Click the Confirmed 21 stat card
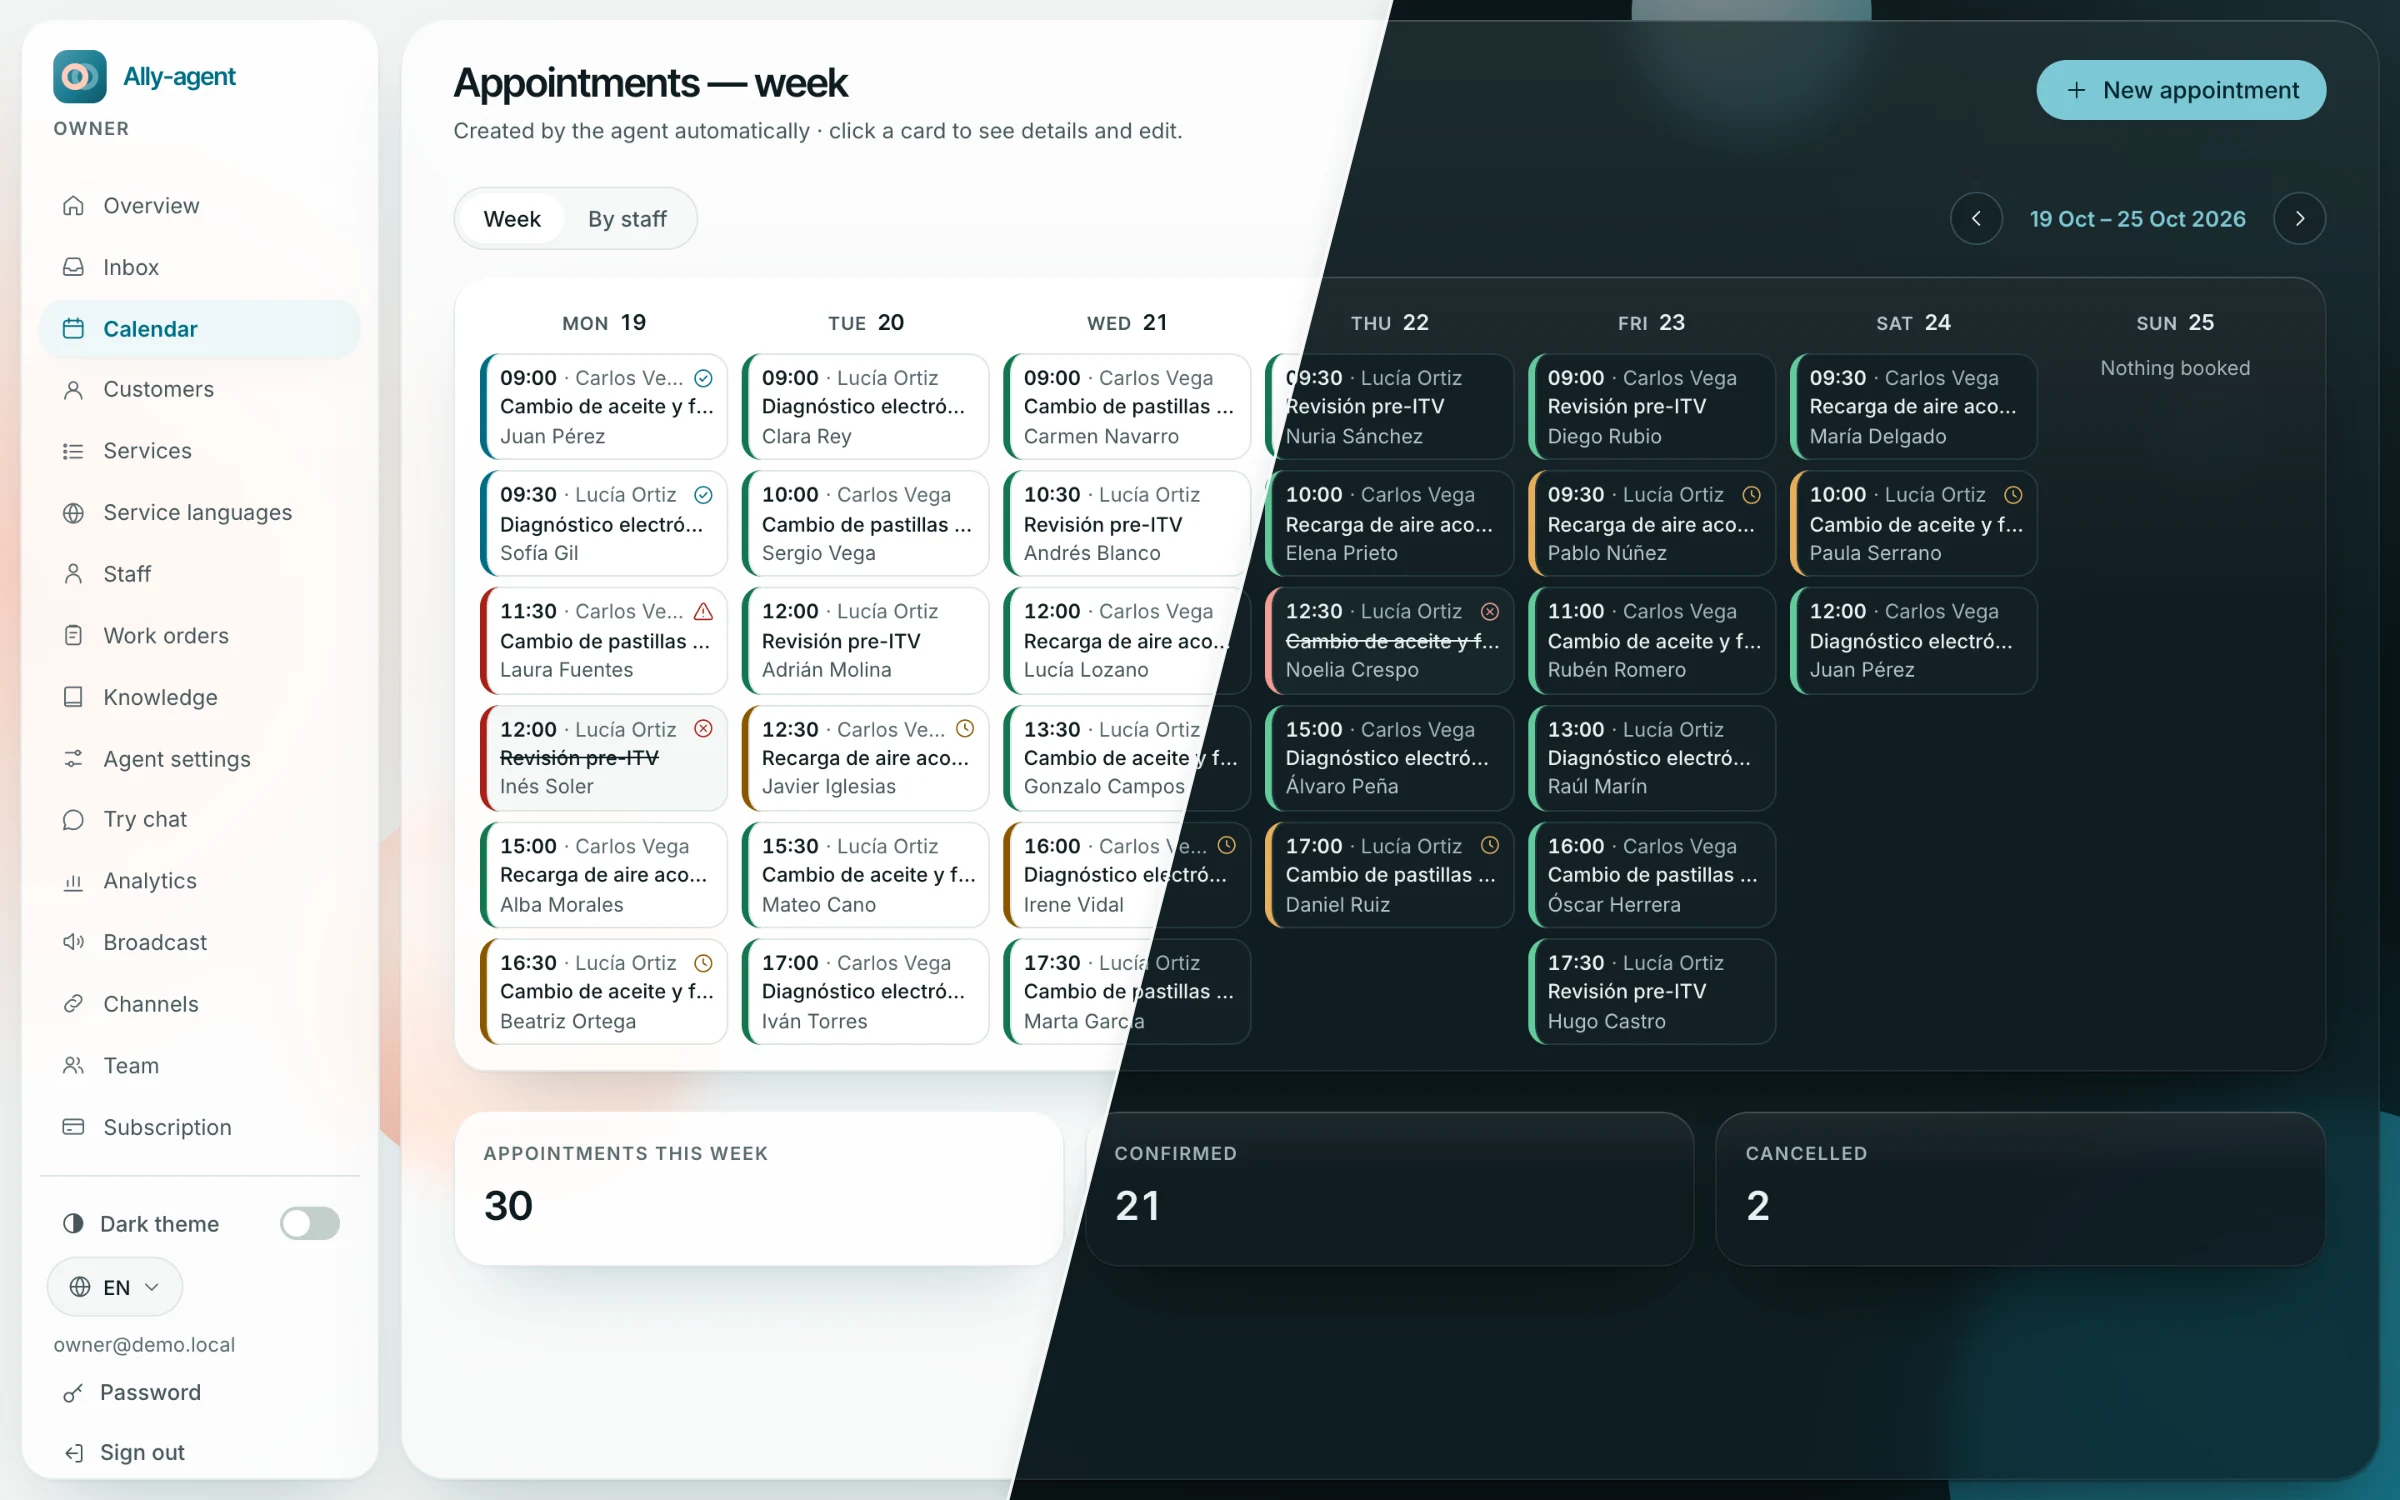 point(1390,1189)
